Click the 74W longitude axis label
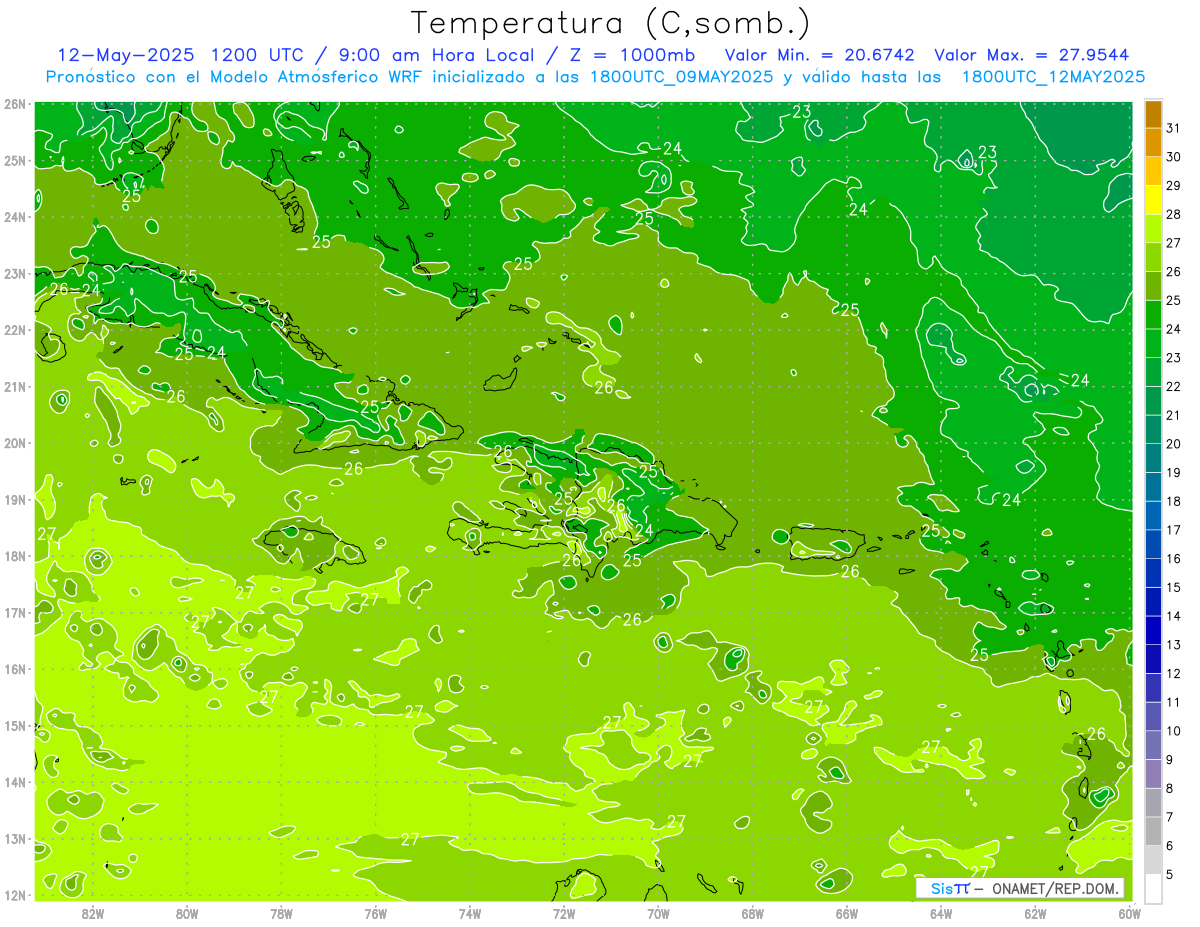Image resolution: width=1200 pixels, height=927 pixels. click(470, 914)
